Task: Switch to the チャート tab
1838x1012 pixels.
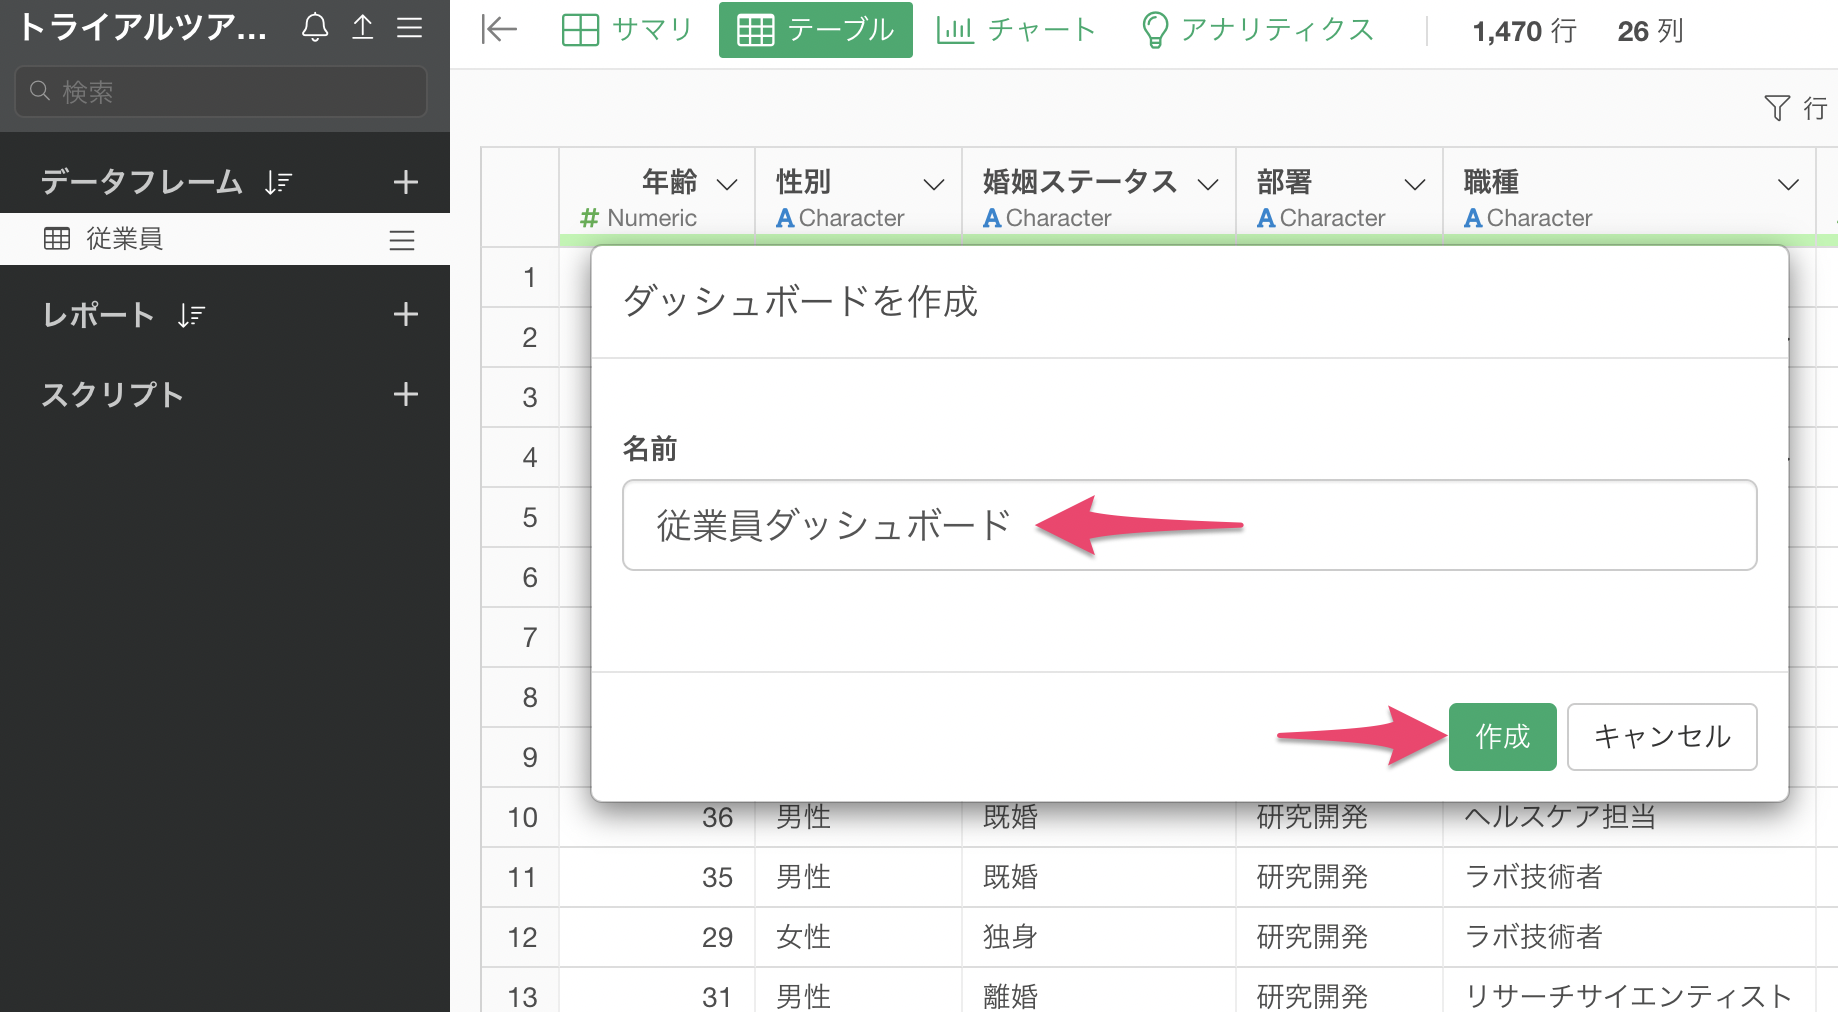Action: [x=1016, y=30]
